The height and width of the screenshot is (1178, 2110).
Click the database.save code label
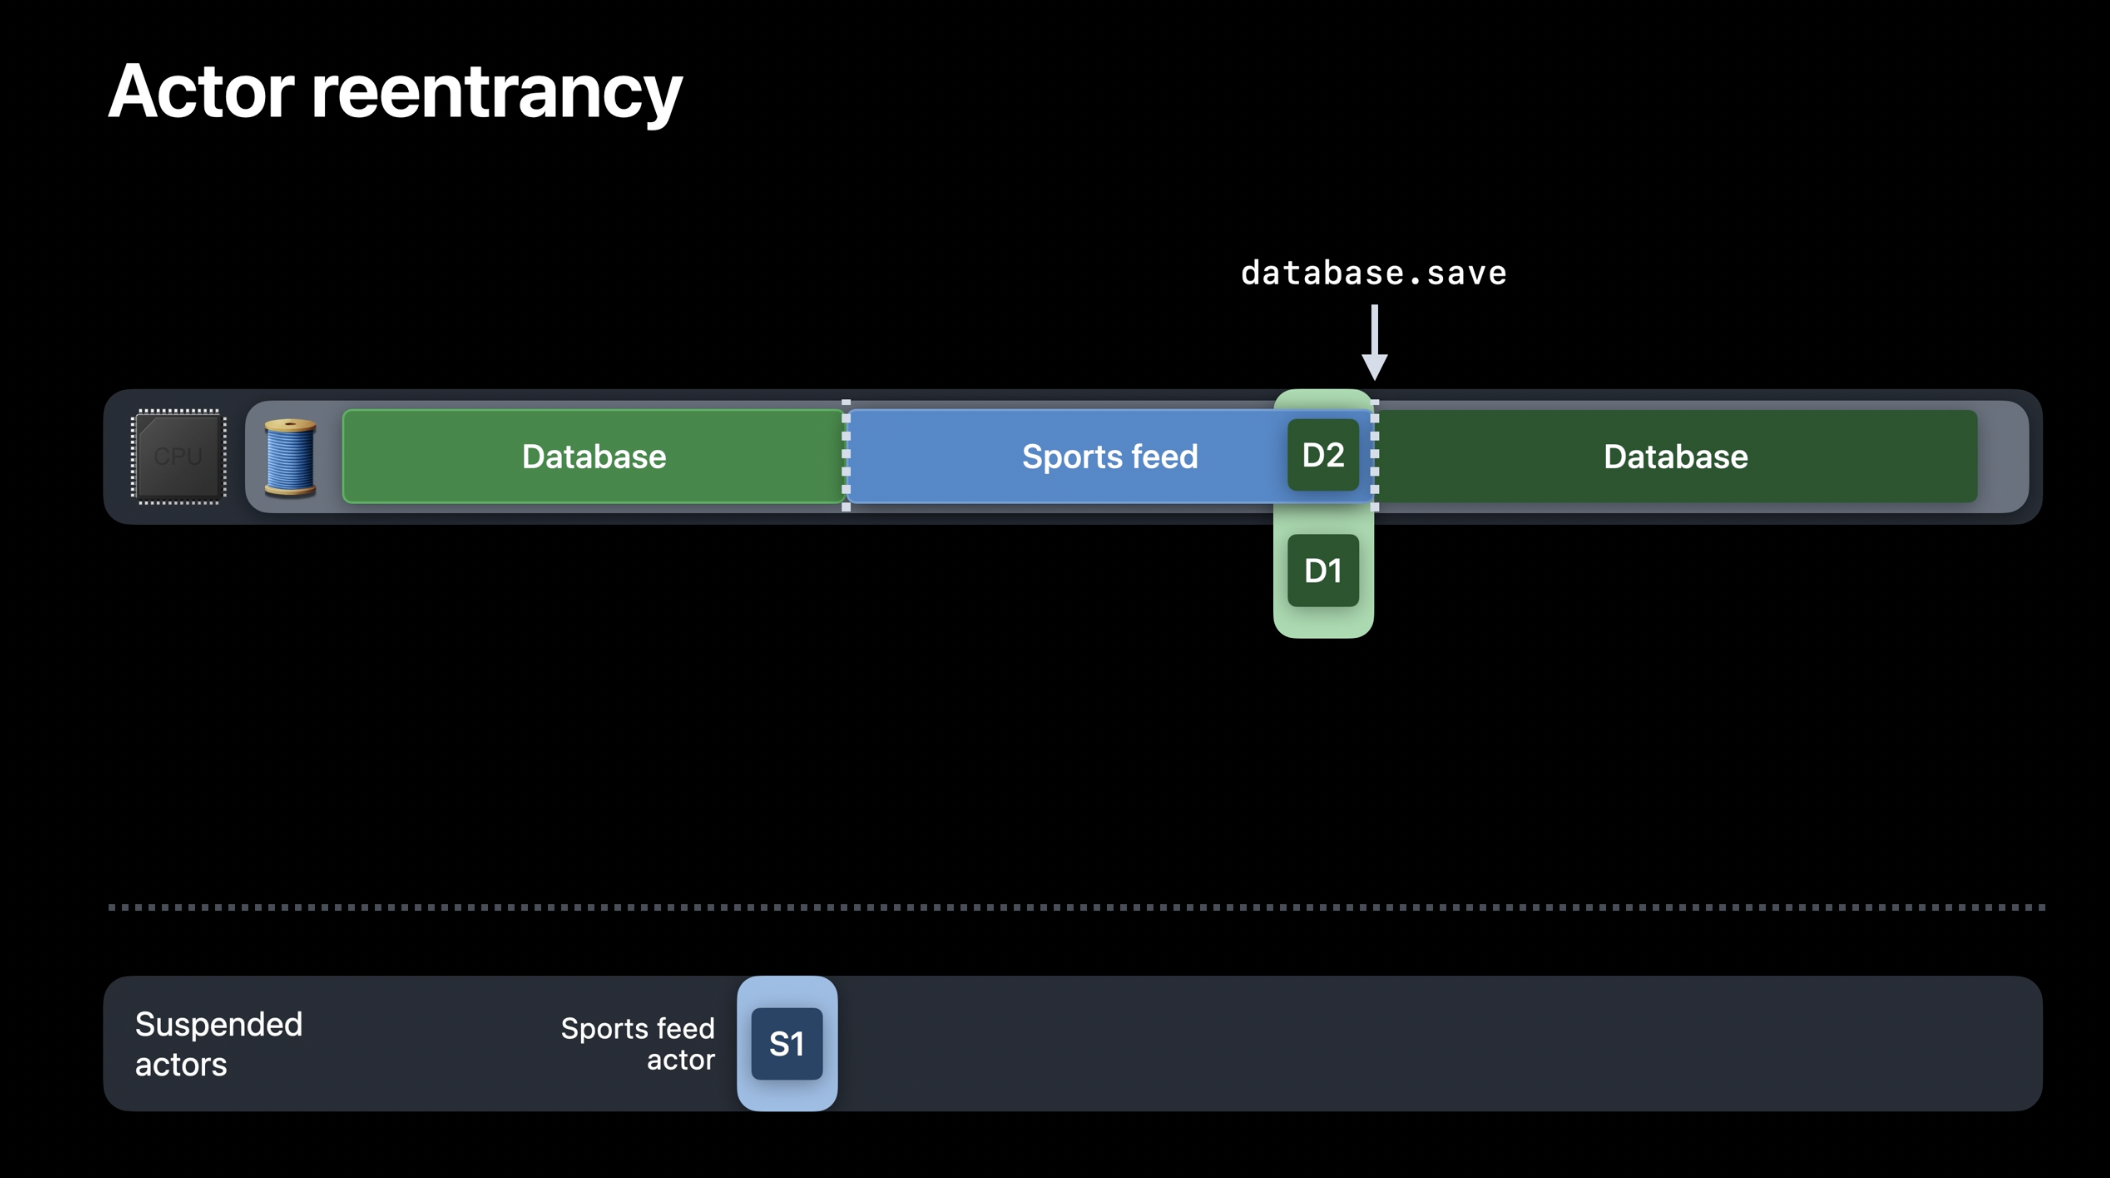pyautogui.click(x=1373, y=273)
